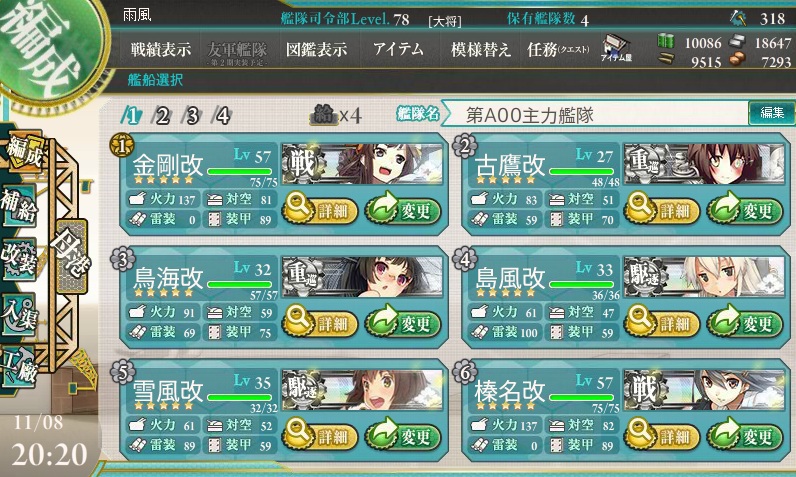Switch to fleet number 3 tab

[192, 116]
